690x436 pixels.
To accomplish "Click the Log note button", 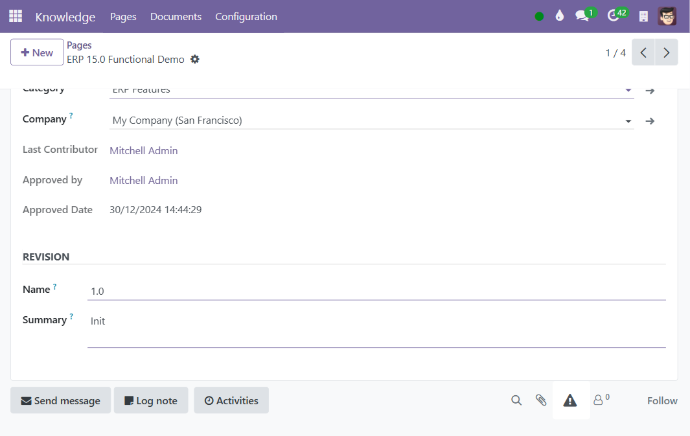I will (151, 400).
